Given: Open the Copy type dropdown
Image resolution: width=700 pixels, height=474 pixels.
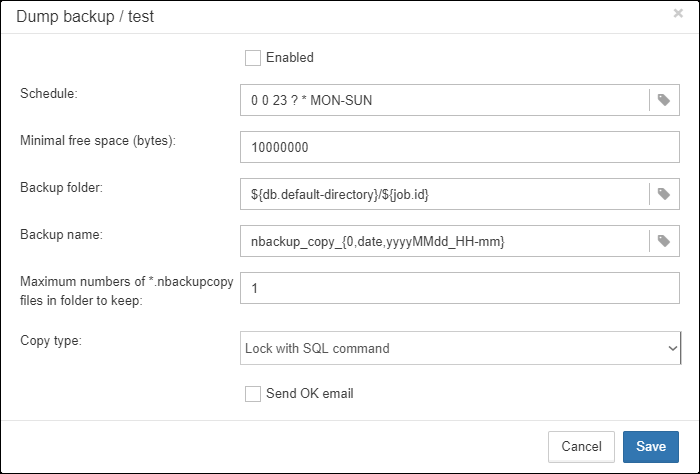Looking at the screenshot, I should coord(460,348).
